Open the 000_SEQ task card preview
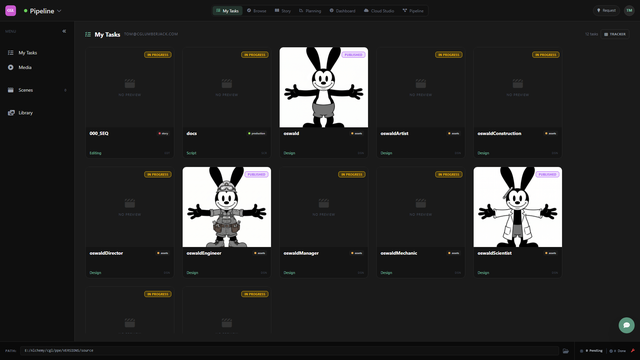Viewport: 640px width, 360px height. (130, 87)
